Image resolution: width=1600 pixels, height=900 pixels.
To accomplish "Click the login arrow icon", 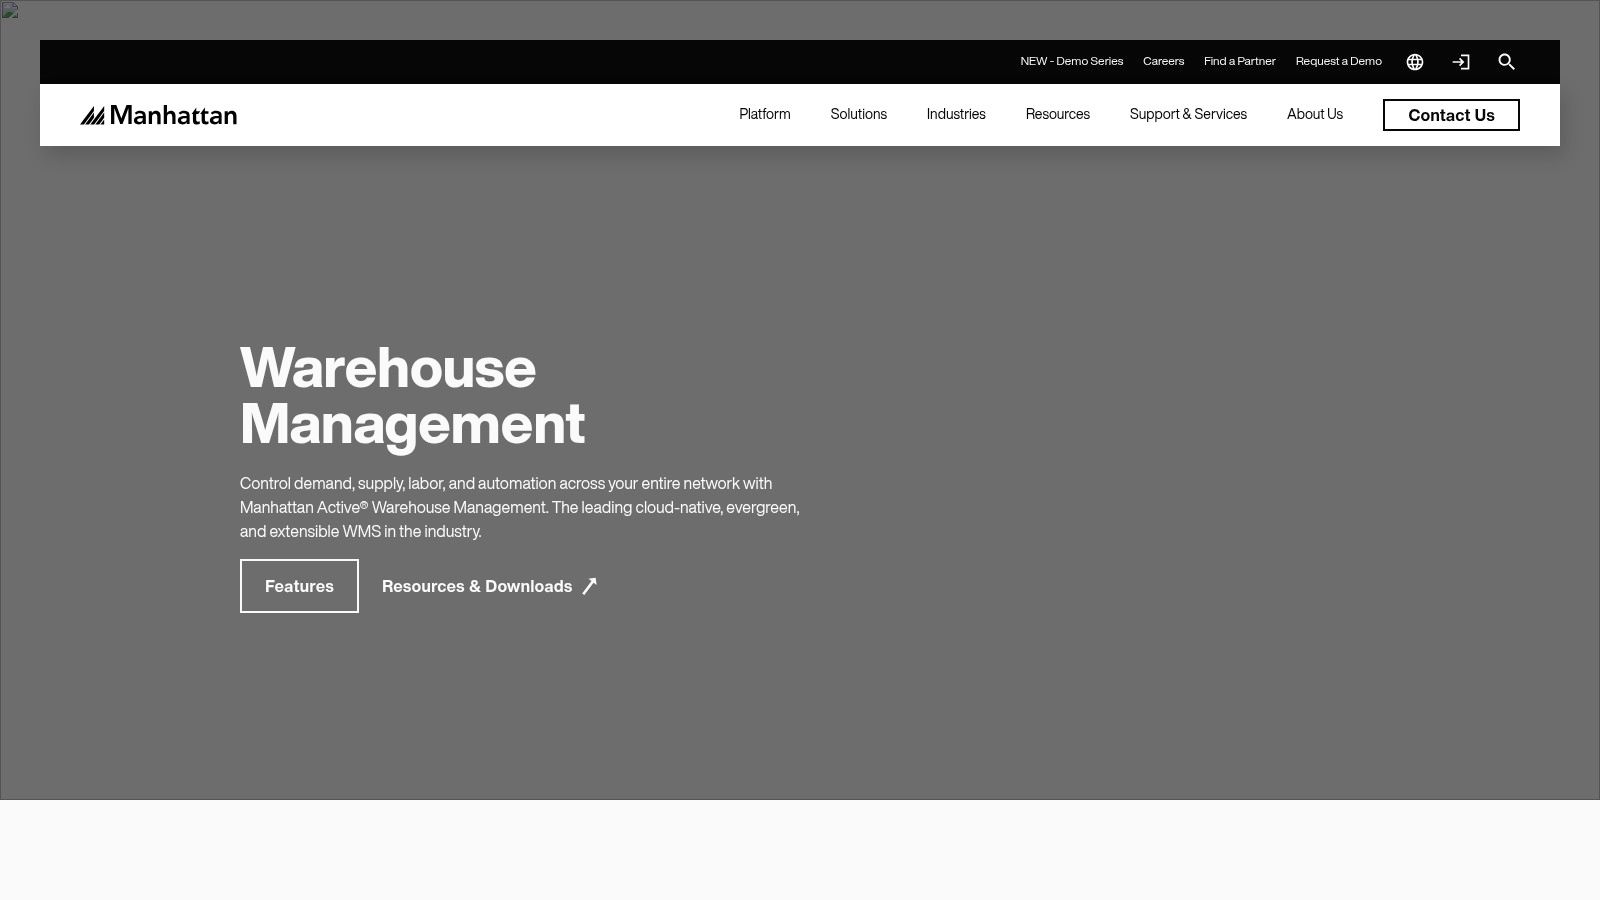I will [x=1461, y=62].
